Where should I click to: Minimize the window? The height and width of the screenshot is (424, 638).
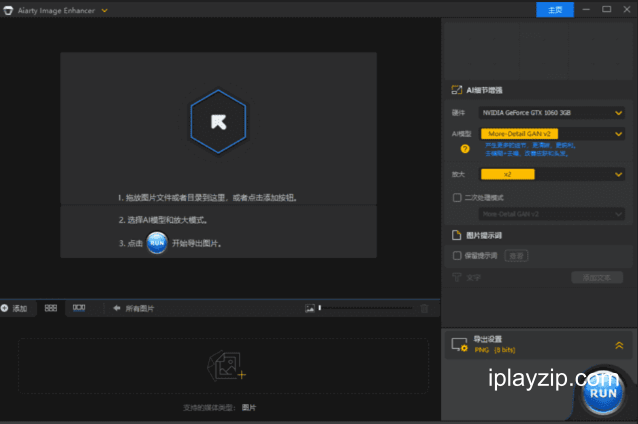tap(586, 9)
